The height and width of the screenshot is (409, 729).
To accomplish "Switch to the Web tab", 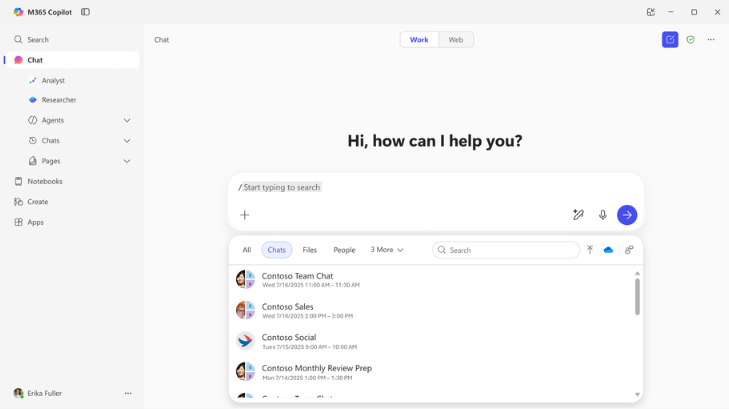I will coord(456,40).
